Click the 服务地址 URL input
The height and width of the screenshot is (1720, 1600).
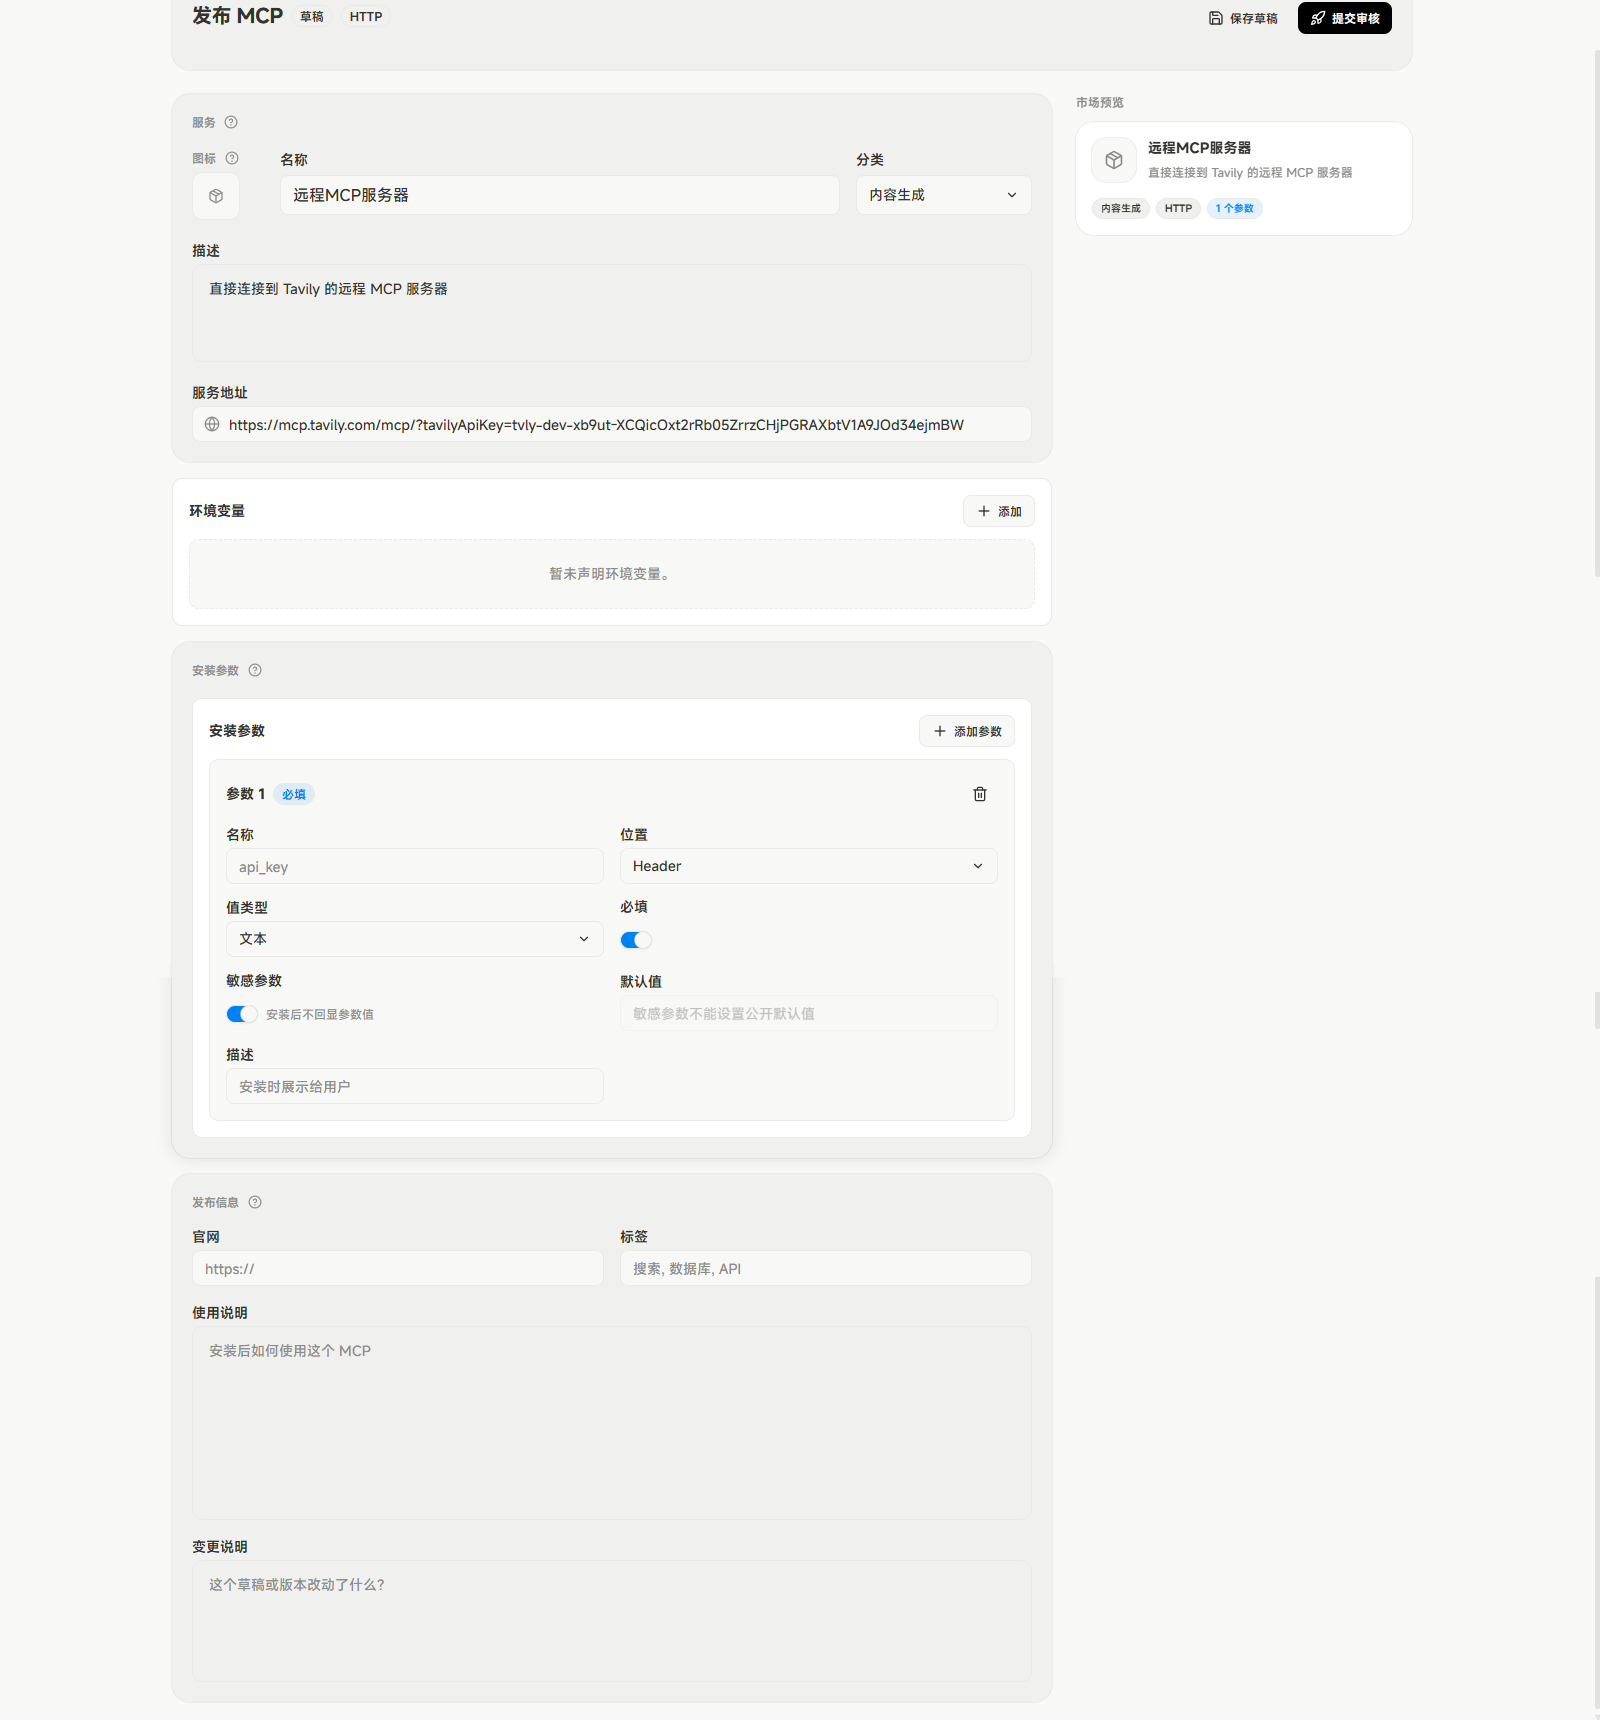pos(612,424)
